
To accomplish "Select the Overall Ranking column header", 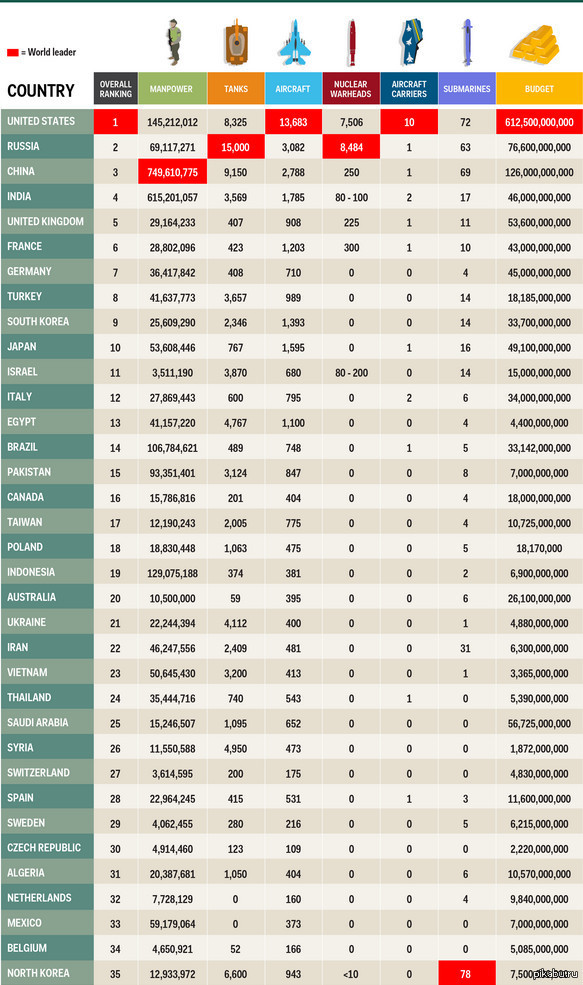I will pos(116,89).
